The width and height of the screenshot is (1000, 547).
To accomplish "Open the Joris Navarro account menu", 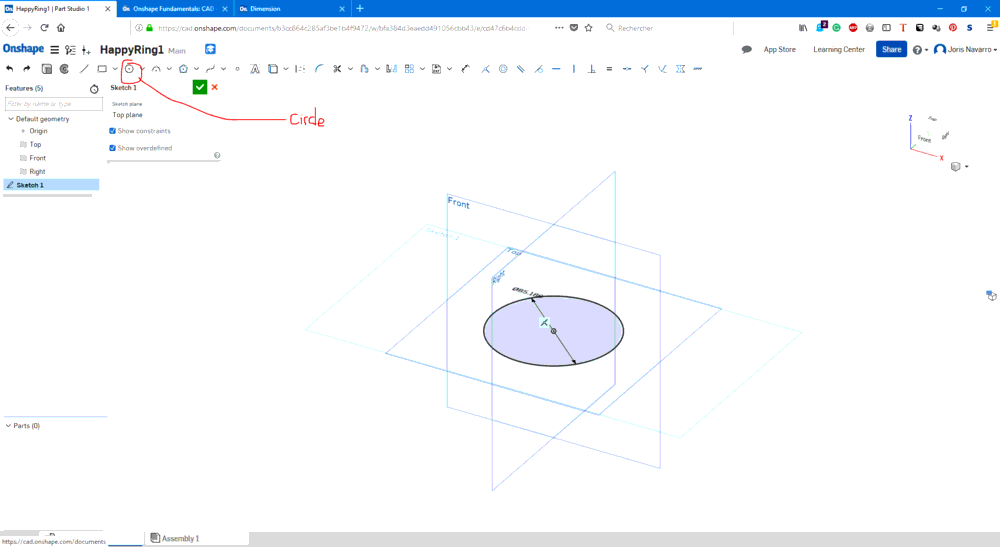I will 966,49.
